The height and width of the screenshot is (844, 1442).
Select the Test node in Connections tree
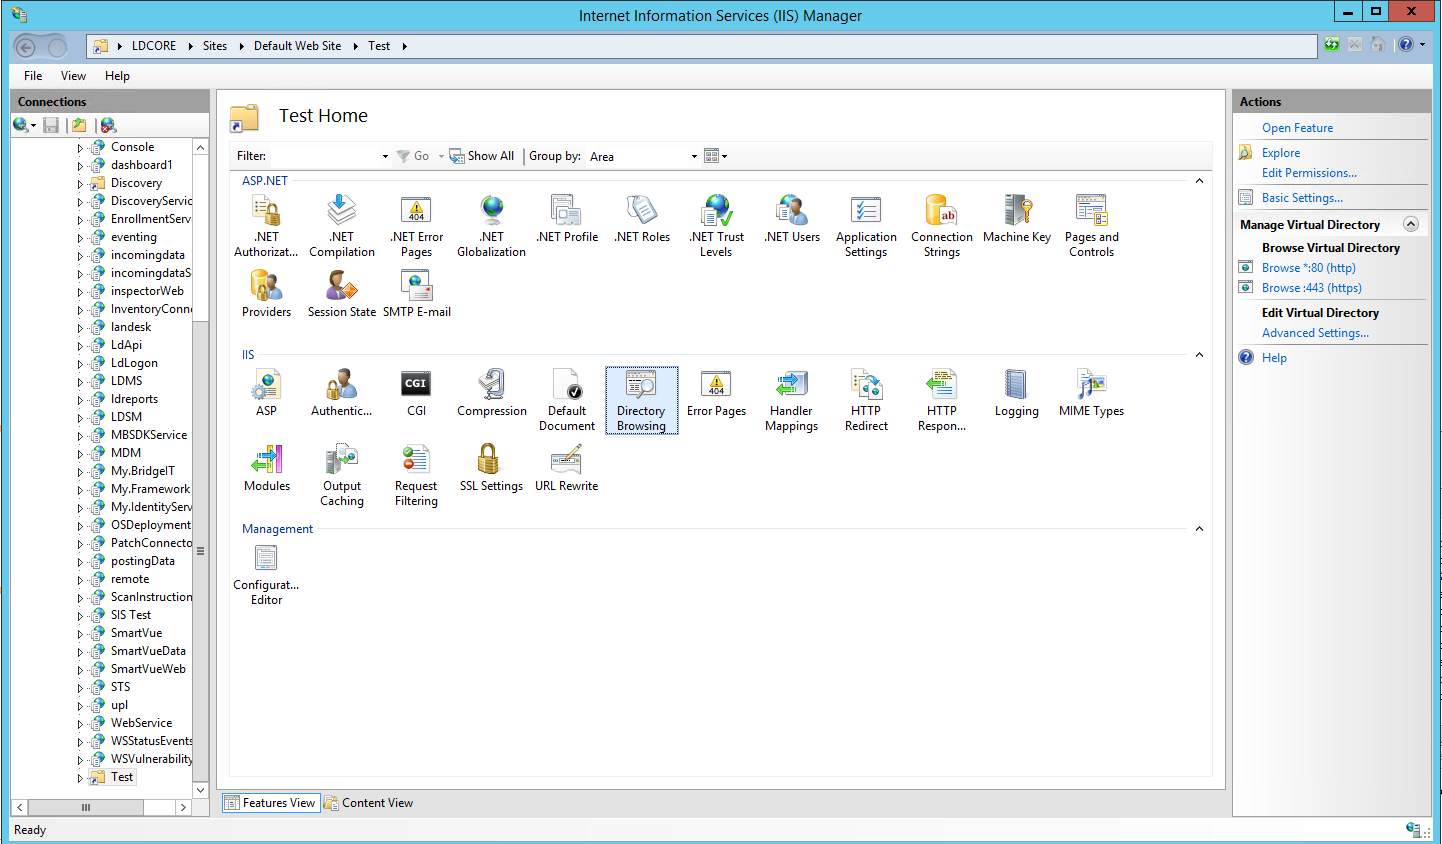pos(121,777)
